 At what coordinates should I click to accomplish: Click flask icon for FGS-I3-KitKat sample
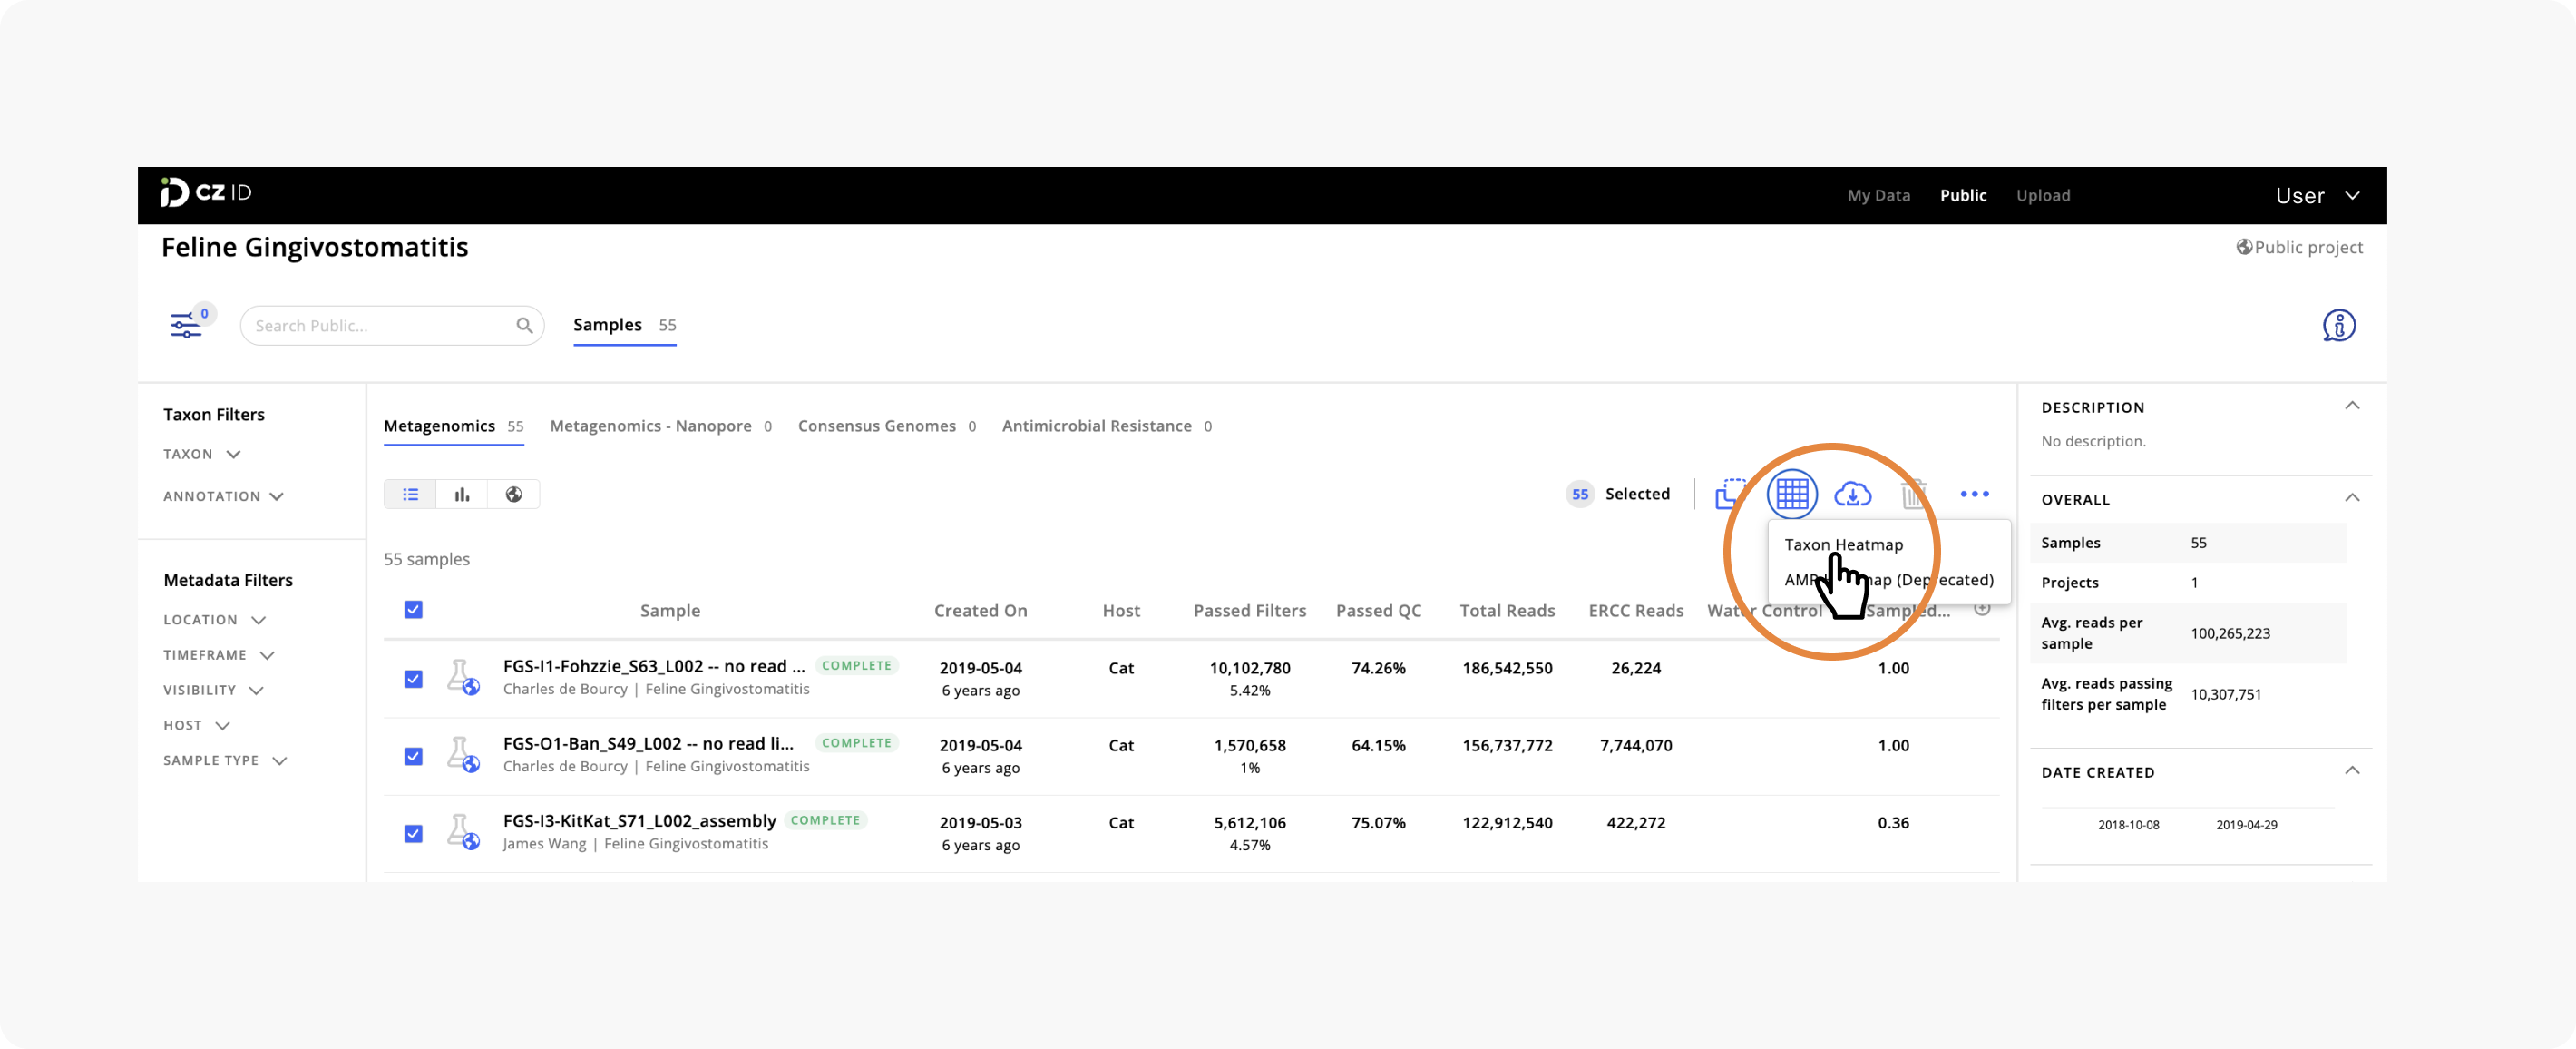[463, 832]
